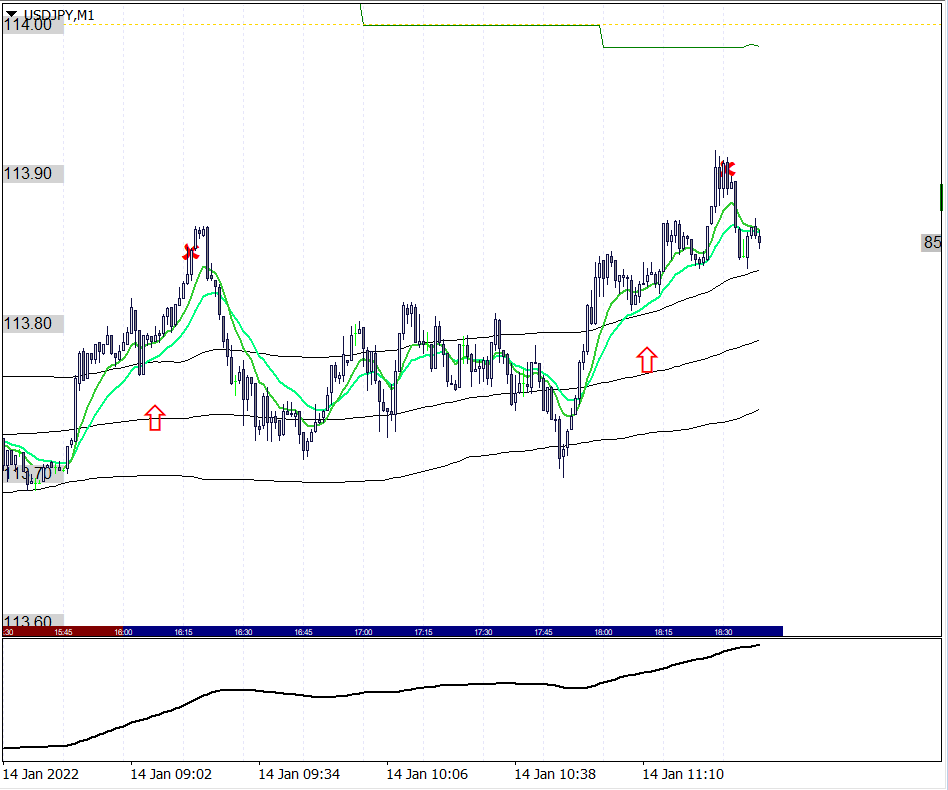Click the 85 value label on right
This screenshot has width=948, height=790.
click(932, 242)
